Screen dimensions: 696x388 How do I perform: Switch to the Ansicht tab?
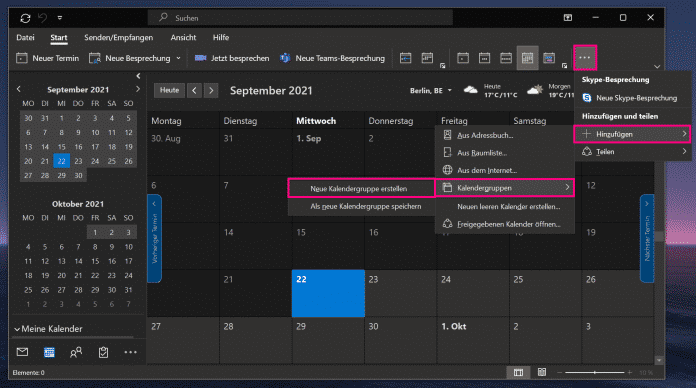183,38
